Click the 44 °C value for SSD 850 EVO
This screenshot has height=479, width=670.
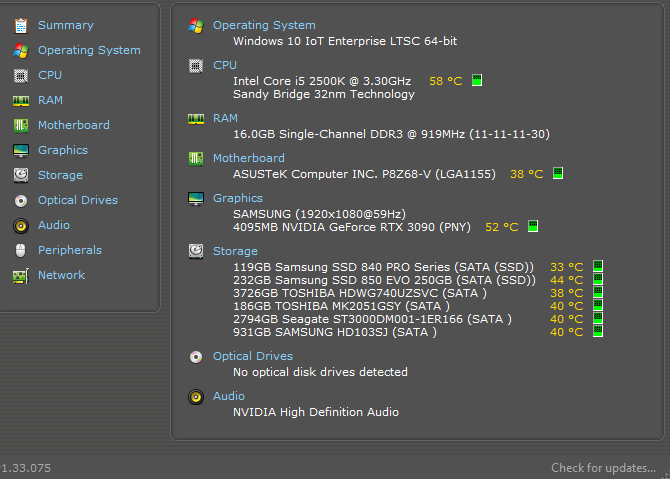tap(567, 280)
